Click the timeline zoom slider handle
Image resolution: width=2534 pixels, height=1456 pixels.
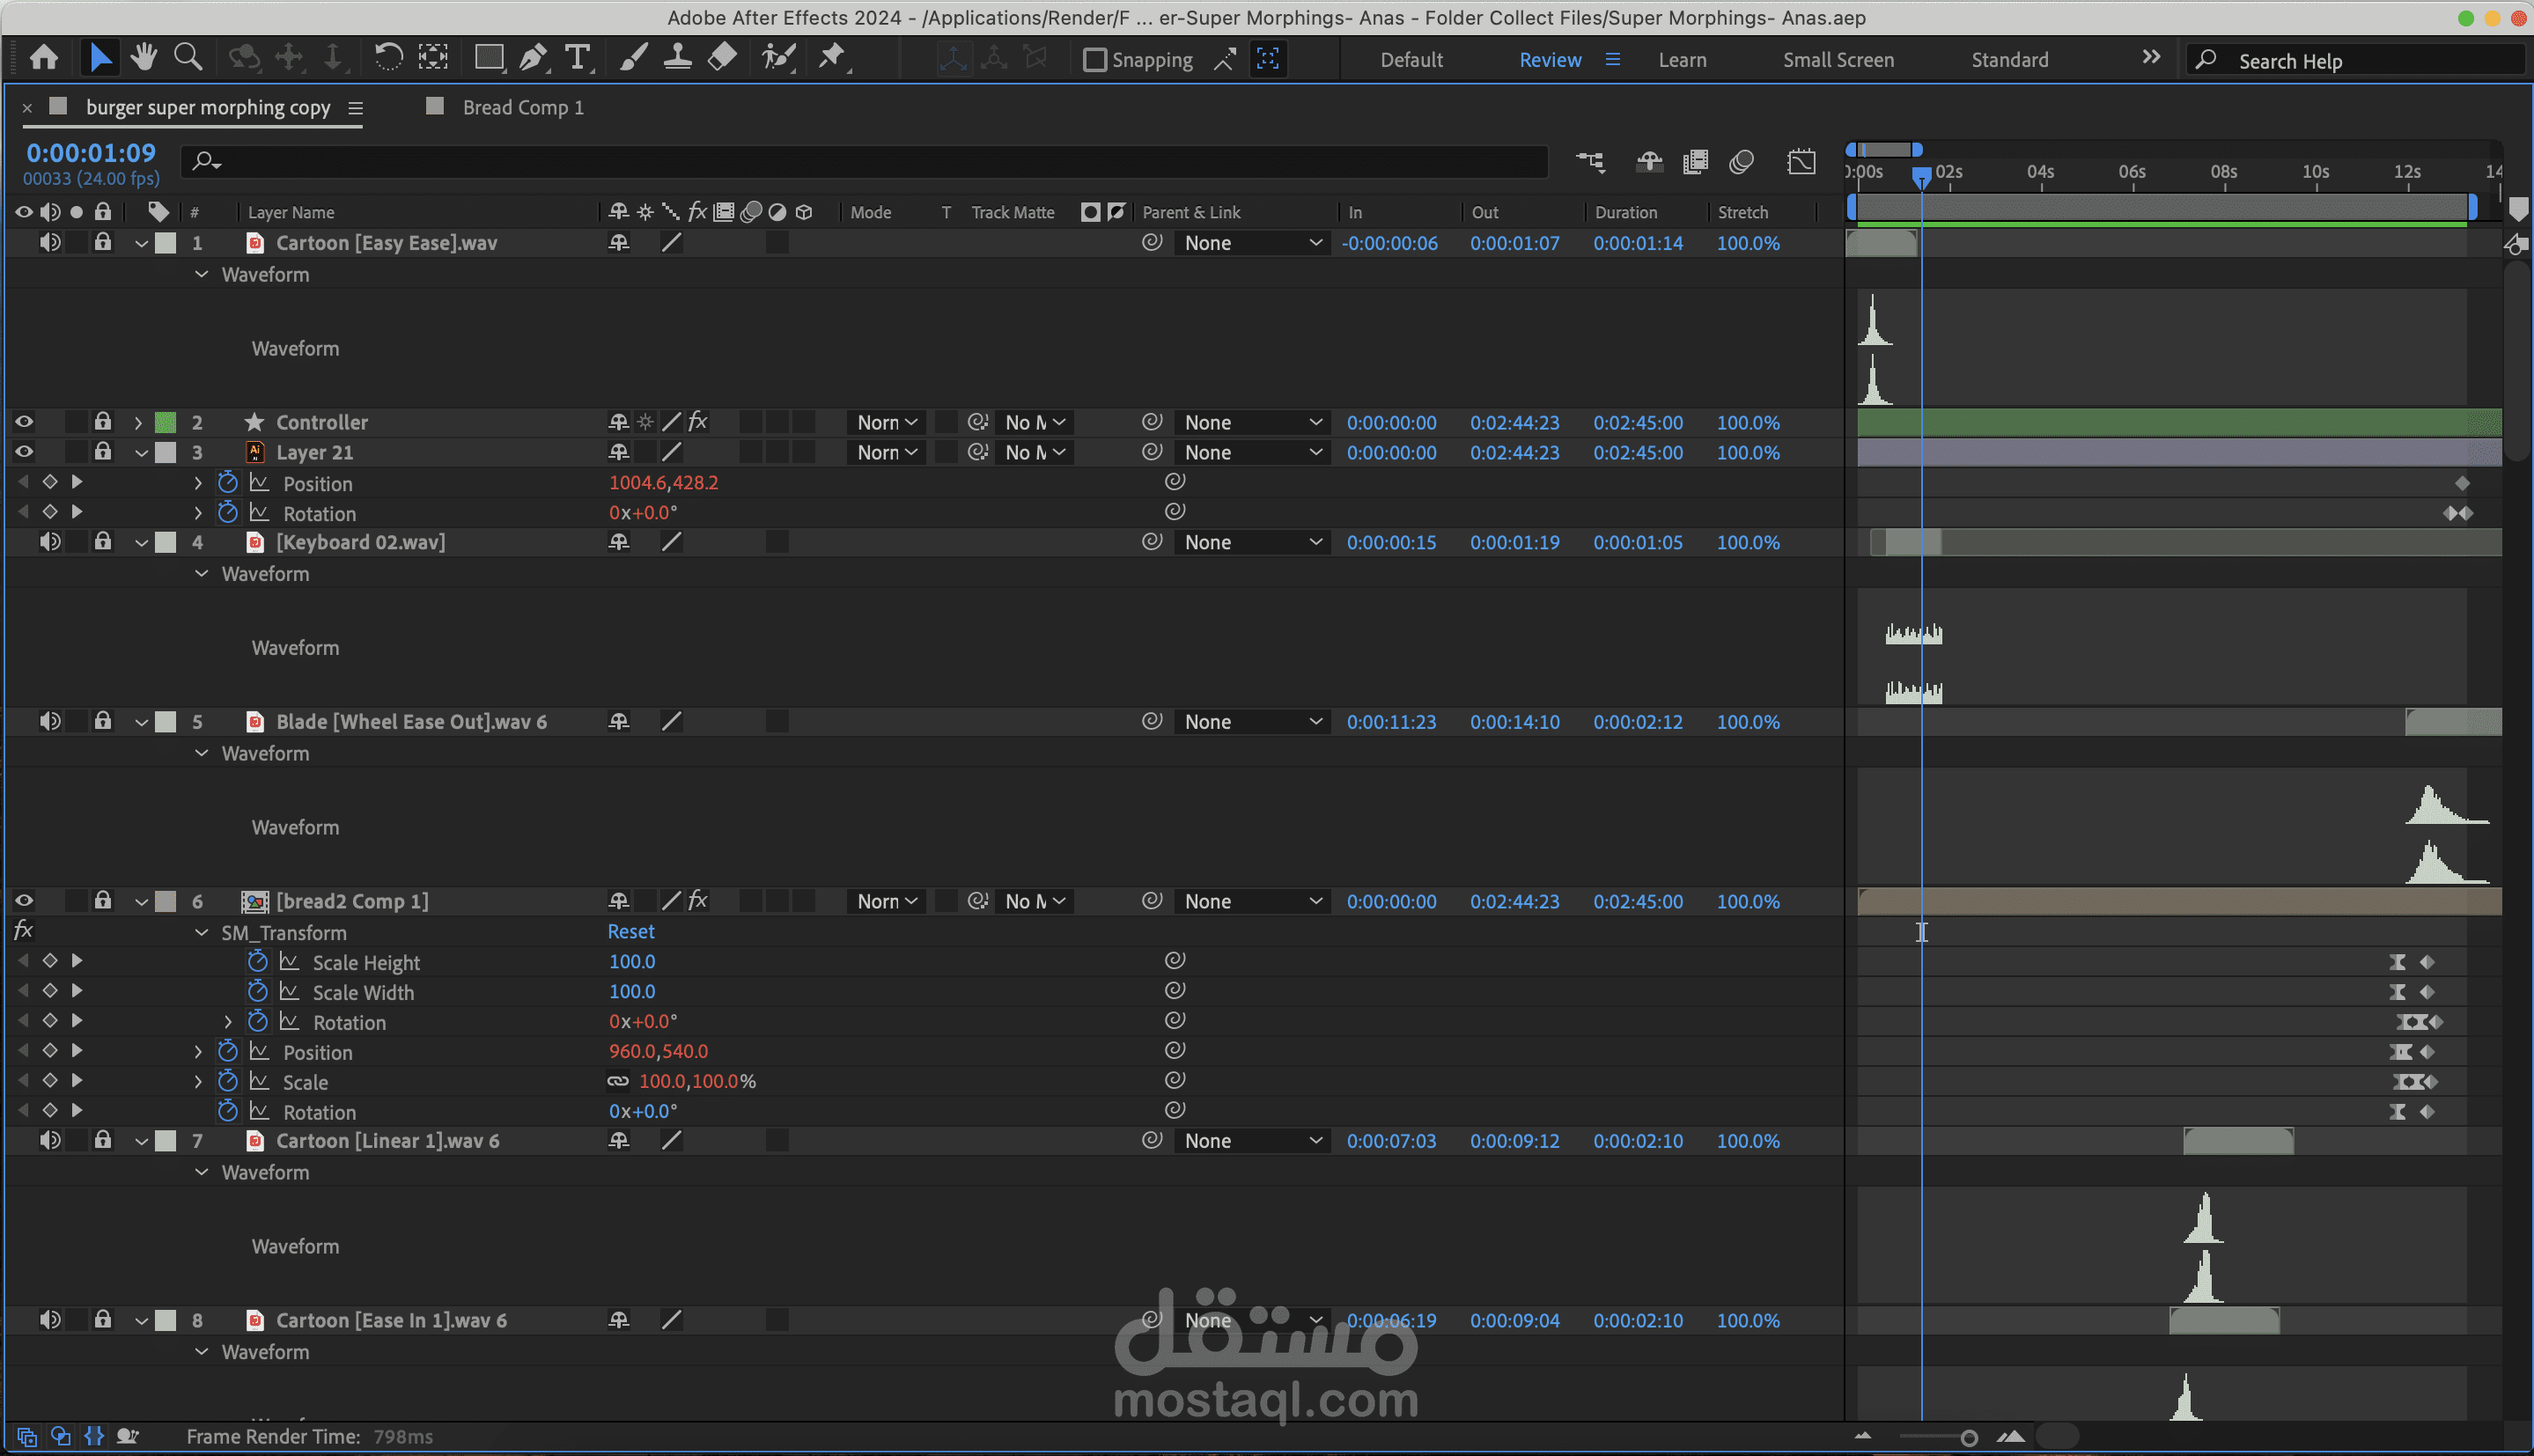(x=1969, y=1438)
